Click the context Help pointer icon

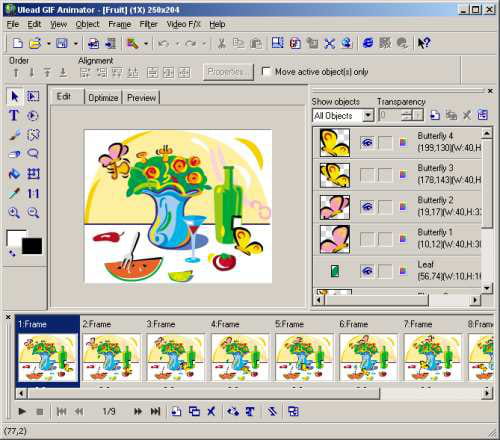pos(424,43)
